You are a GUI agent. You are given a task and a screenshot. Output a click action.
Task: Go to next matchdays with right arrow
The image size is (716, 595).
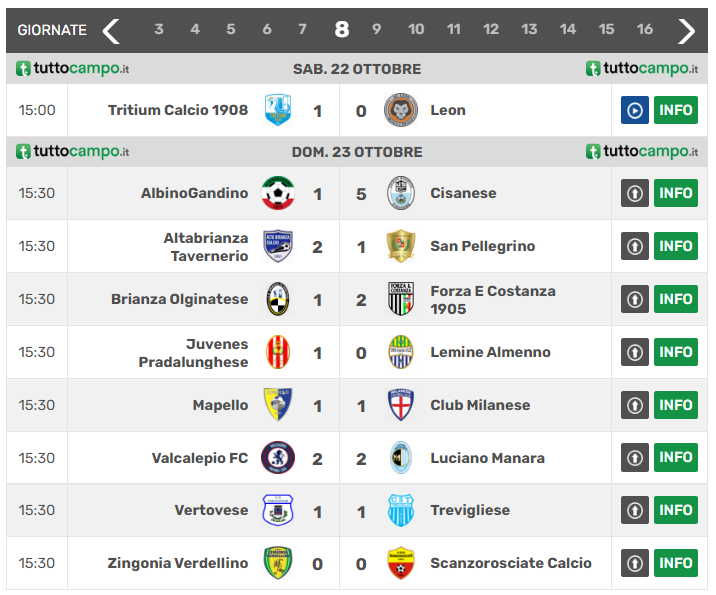tap(686, 30)
